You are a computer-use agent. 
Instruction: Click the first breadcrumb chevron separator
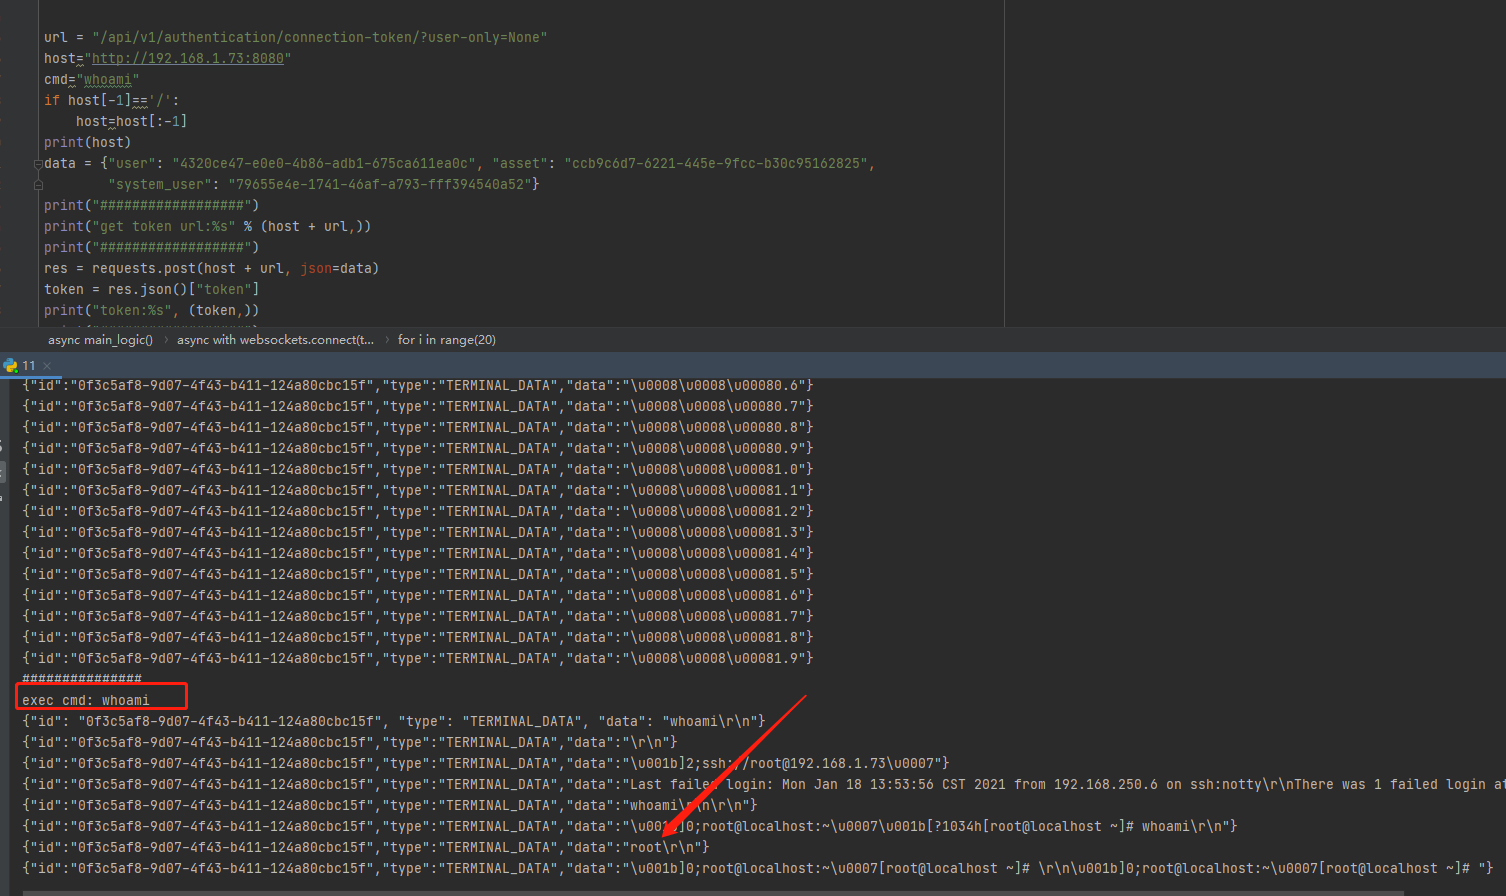[165, 340]
